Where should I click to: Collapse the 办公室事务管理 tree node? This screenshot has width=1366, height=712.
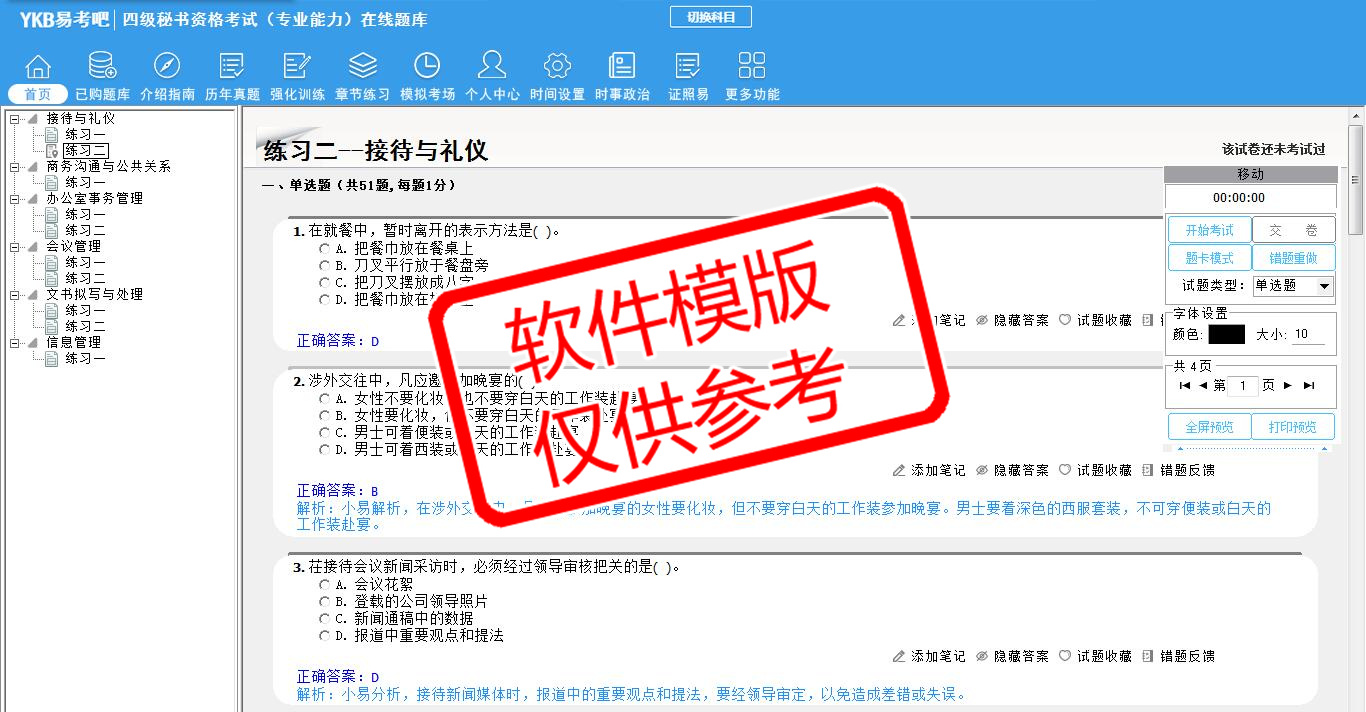pyautogui.click(x=15, y=199)
